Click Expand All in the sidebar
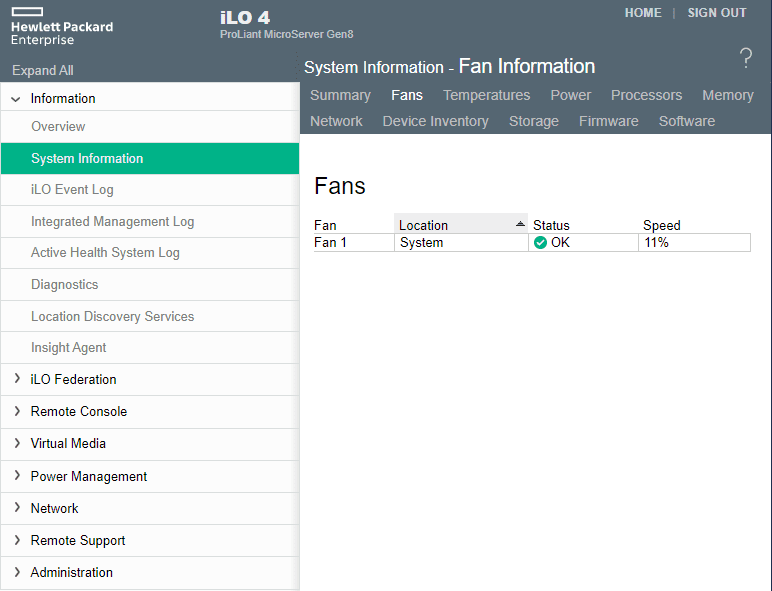Viewport: 772px width, 591px height. coord(43,70)
